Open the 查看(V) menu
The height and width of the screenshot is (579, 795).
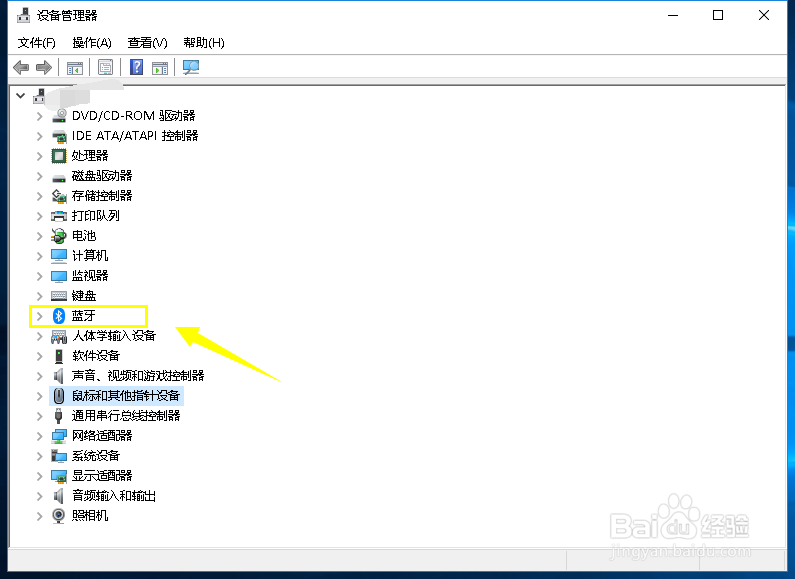point(148,43)
